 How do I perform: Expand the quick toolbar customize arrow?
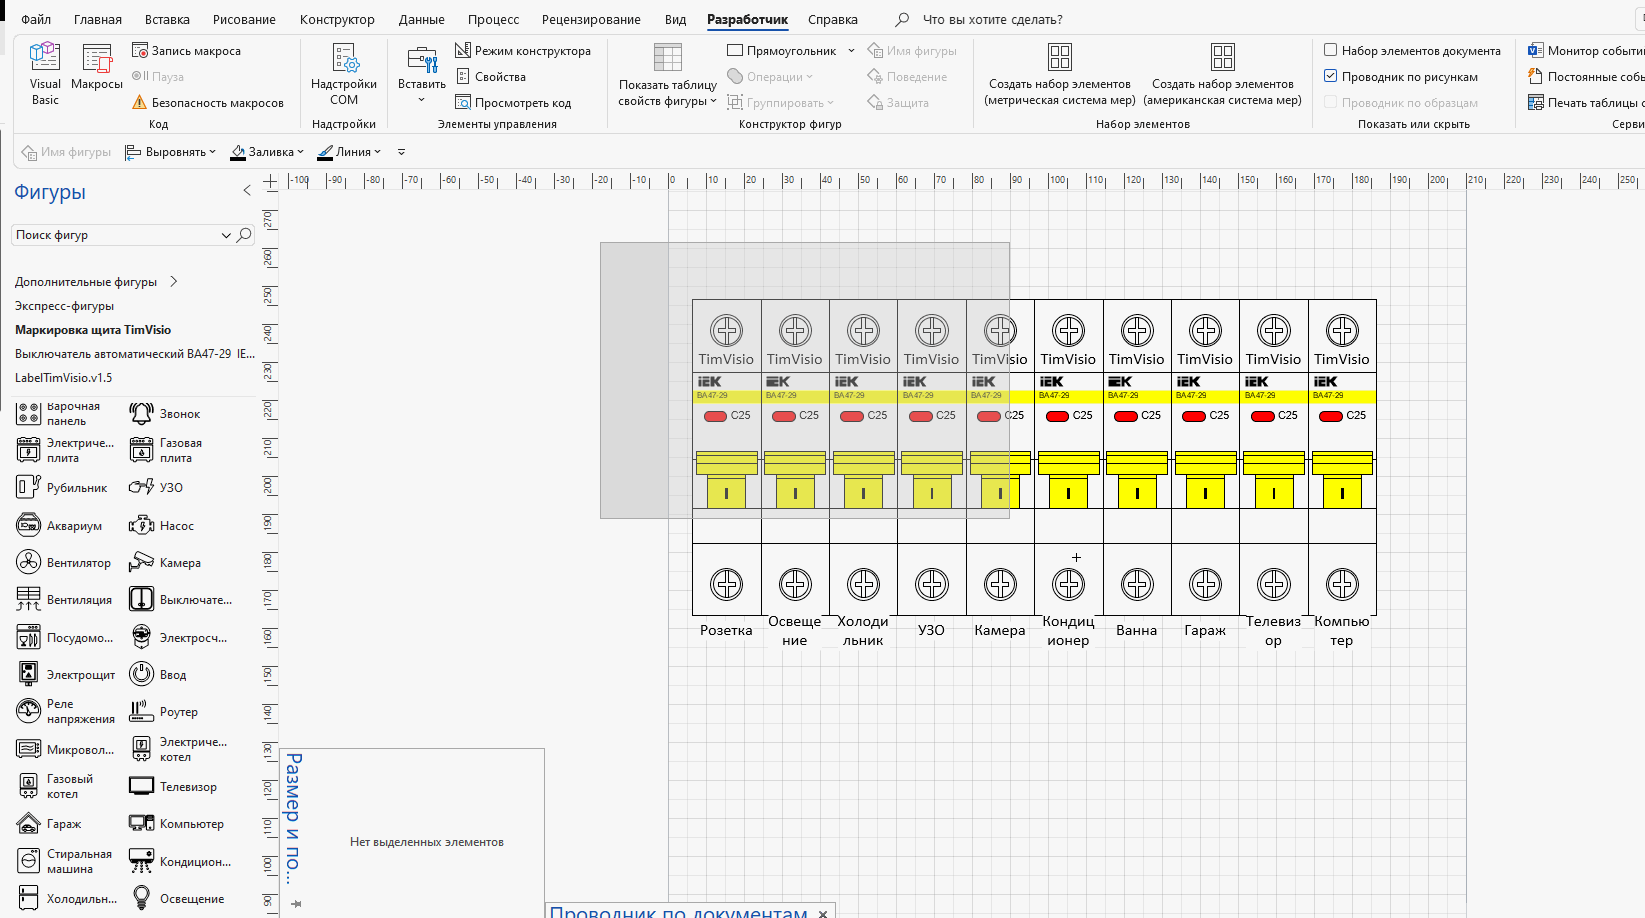click(x=402, y=152)
